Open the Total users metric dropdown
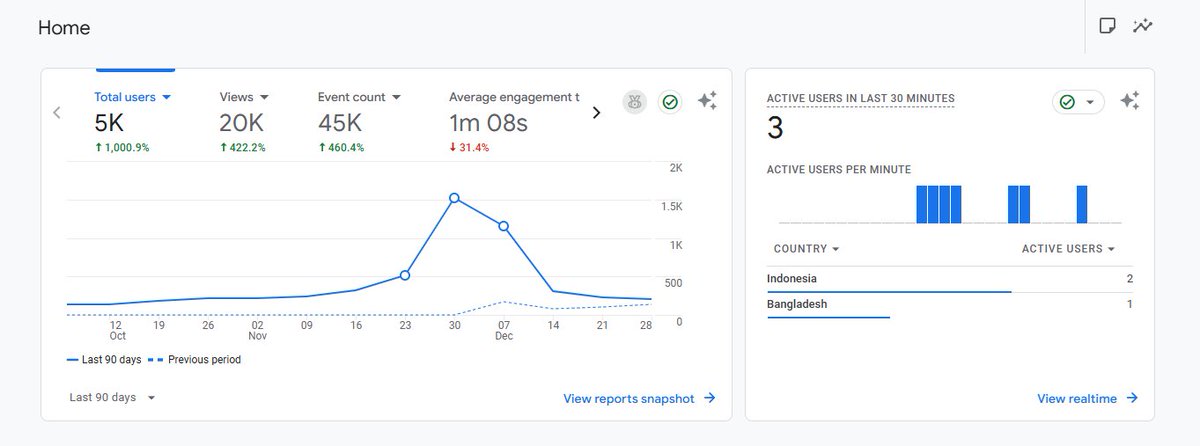This screenshot has height=446, width=1200. click(133, 97)
